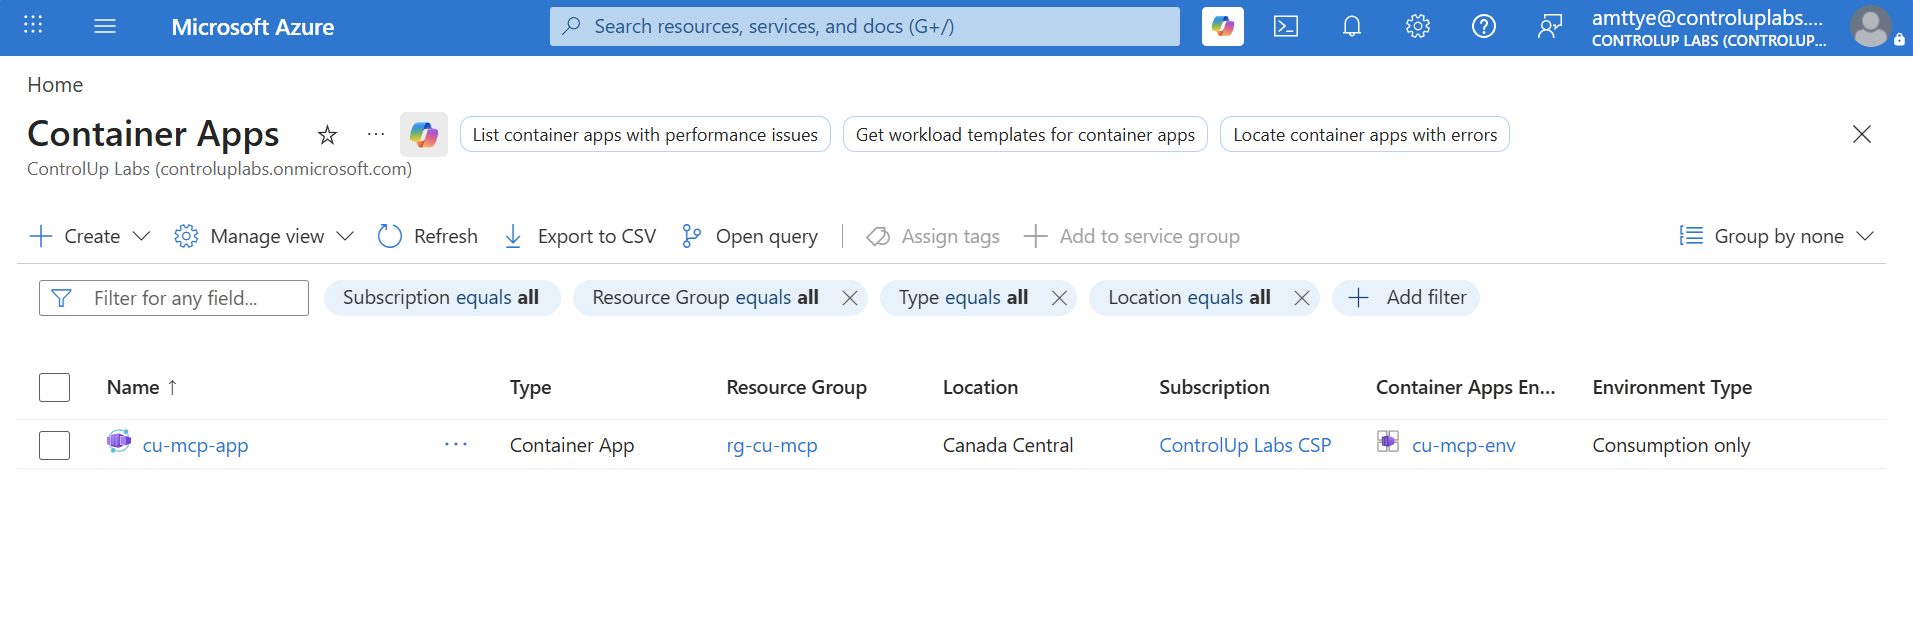1913x643 pixels.
Task: Open query in Resource Graph
Action: point(749,236)
